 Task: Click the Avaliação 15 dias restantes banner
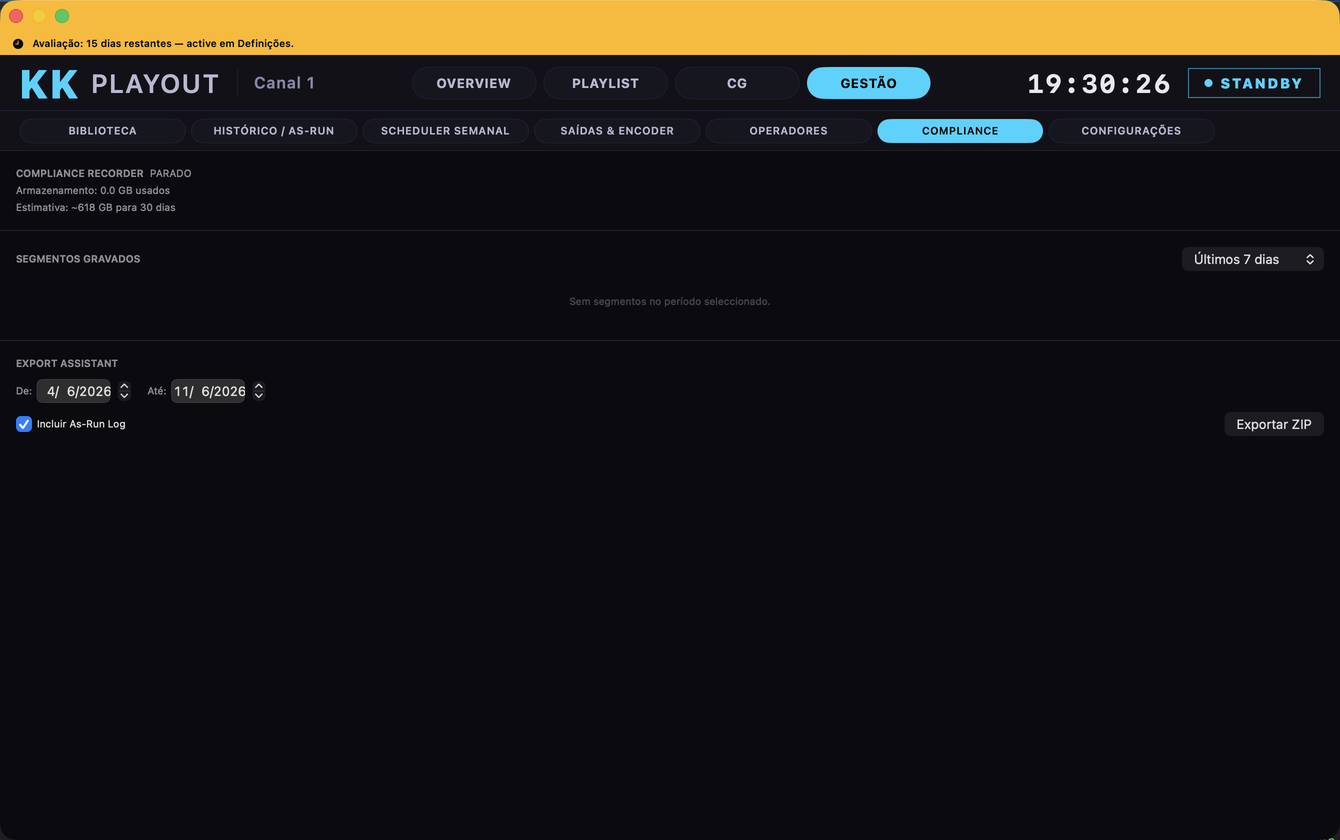point(163,44)
